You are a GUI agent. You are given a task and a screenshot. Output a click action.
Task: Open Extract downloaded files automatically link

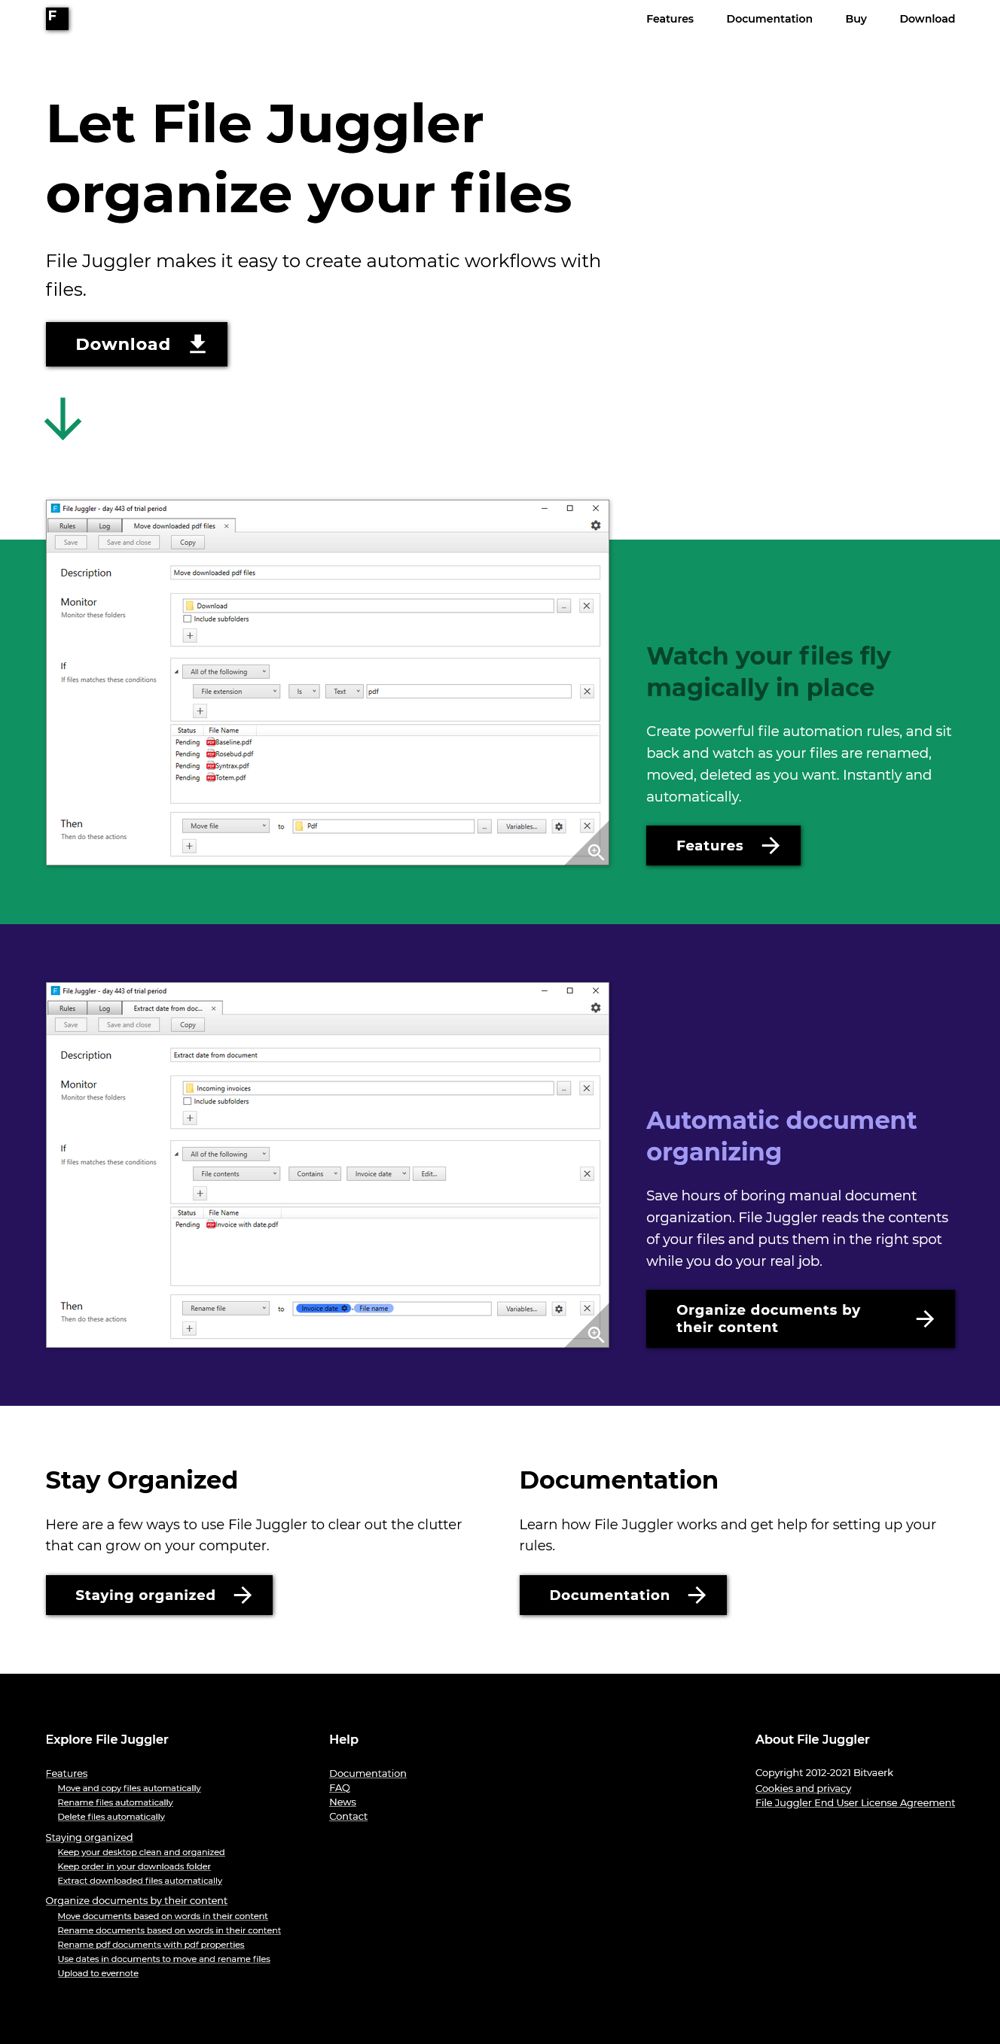coord(140,1880)
